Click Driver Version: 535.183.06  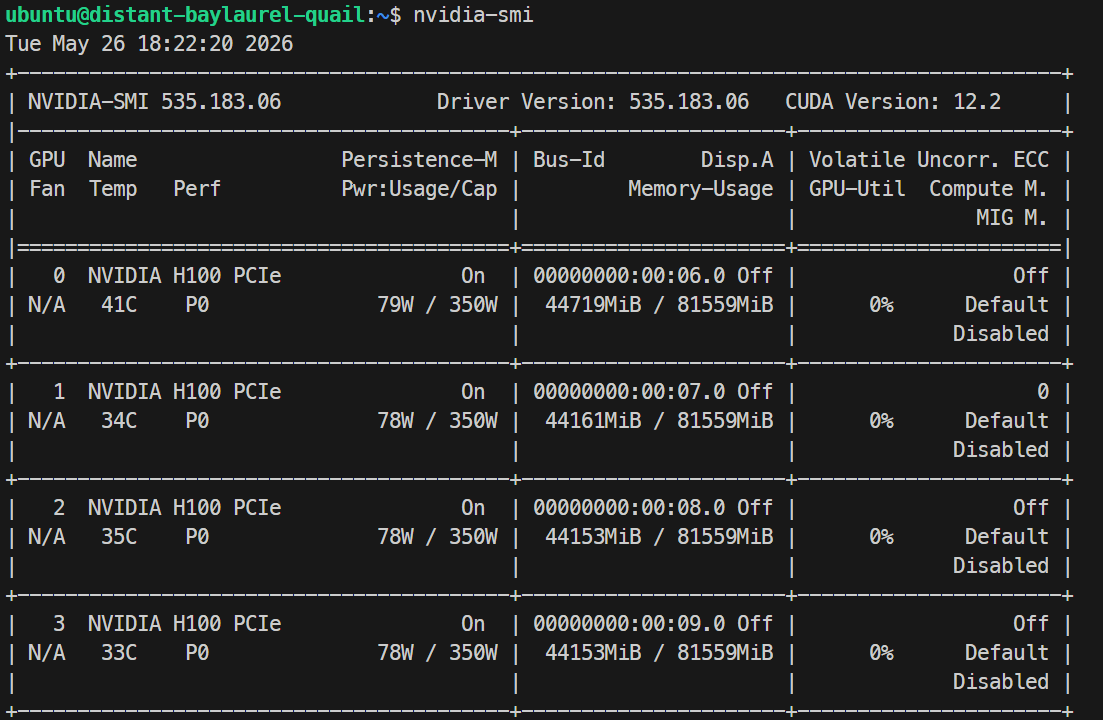click(x=593, y=102)
